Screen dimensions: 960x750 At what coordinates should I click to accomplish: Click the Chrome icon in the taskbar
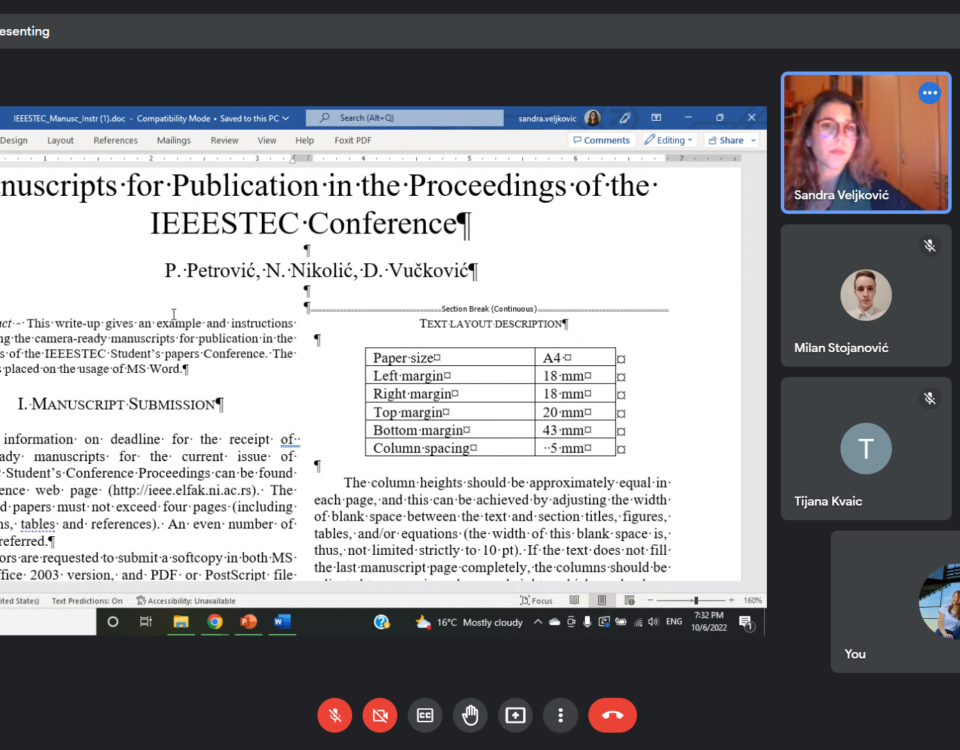tap(215, 622)
